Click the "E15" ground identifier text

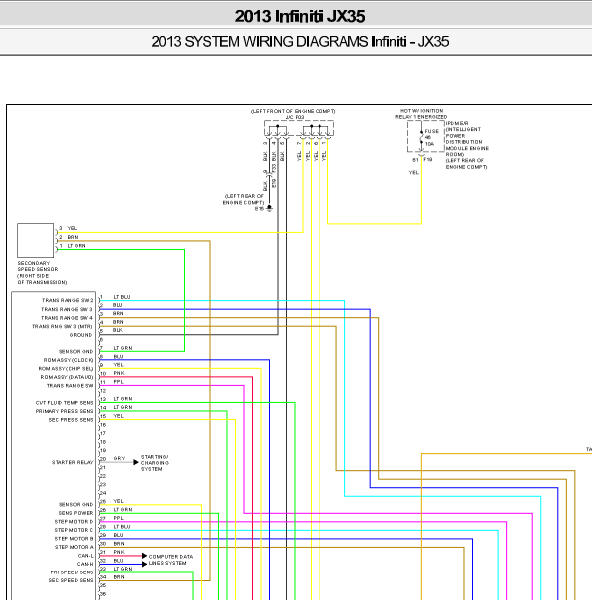[x=259, y=209]
